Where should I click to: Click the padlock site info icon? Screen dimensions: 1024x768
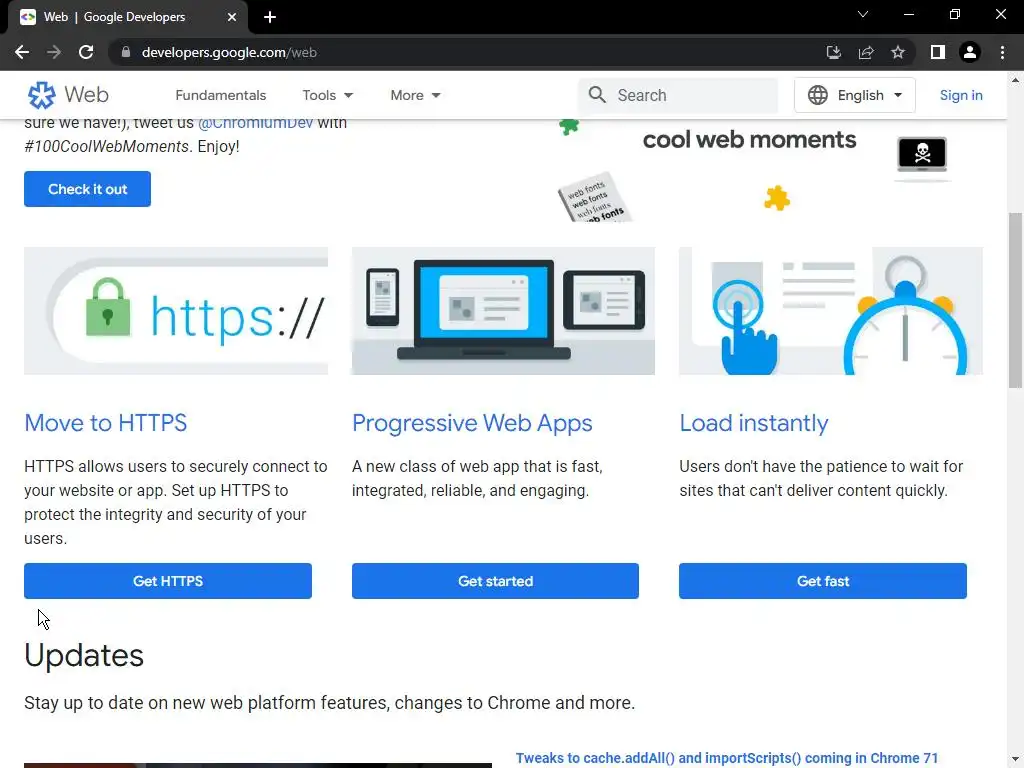click(126, 52)
